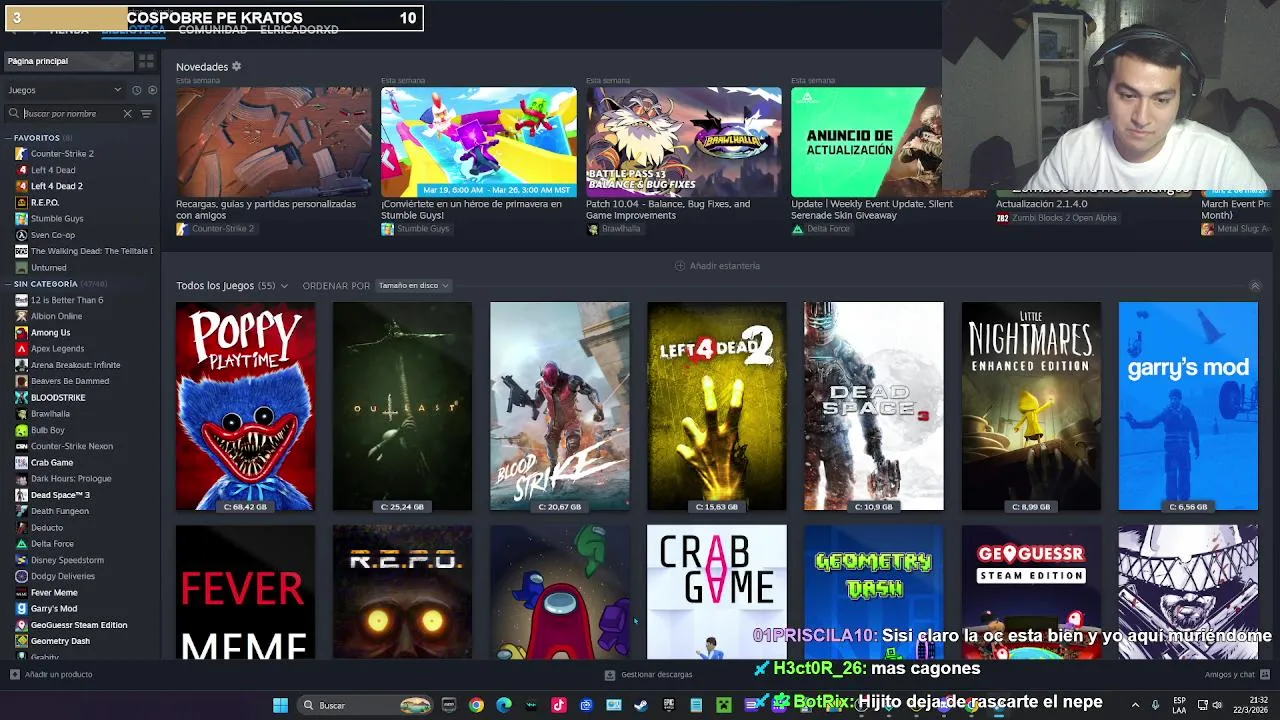Open Little Nightmares Enhanced Edition cover
The width and height of the screenshot is (1280, 720).
tap(1031, 406)
